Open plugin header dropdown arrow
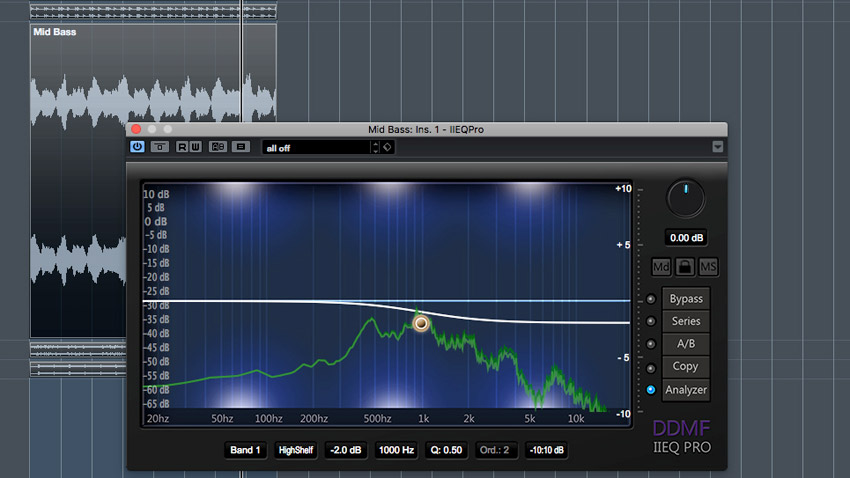 coord(717,147)
